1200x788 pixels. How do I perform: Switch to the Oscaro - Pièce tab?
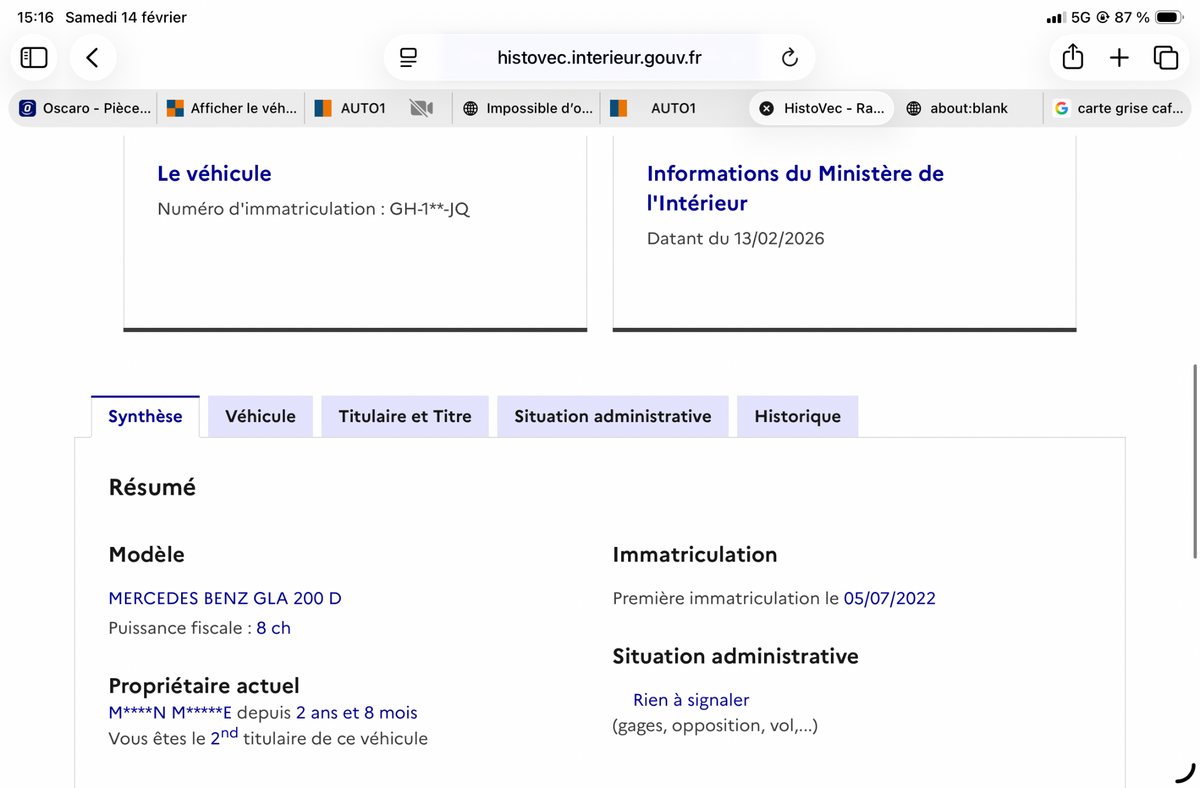pyautogui.click(x=86, y=108)
